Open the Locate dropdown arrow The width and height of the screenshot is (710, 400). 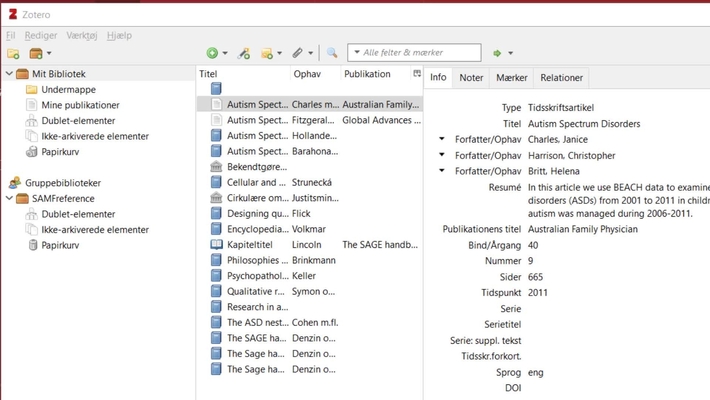[x=510, y=53]
